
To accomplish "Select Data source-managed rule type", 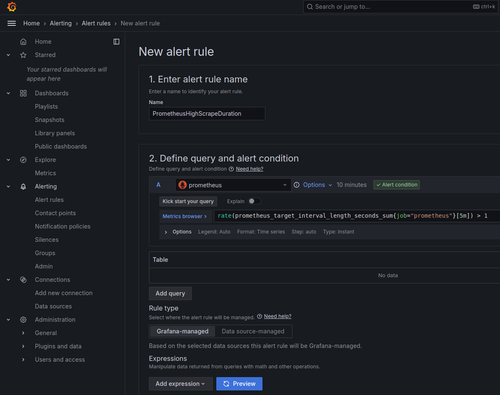I will [x=253, y=331].
